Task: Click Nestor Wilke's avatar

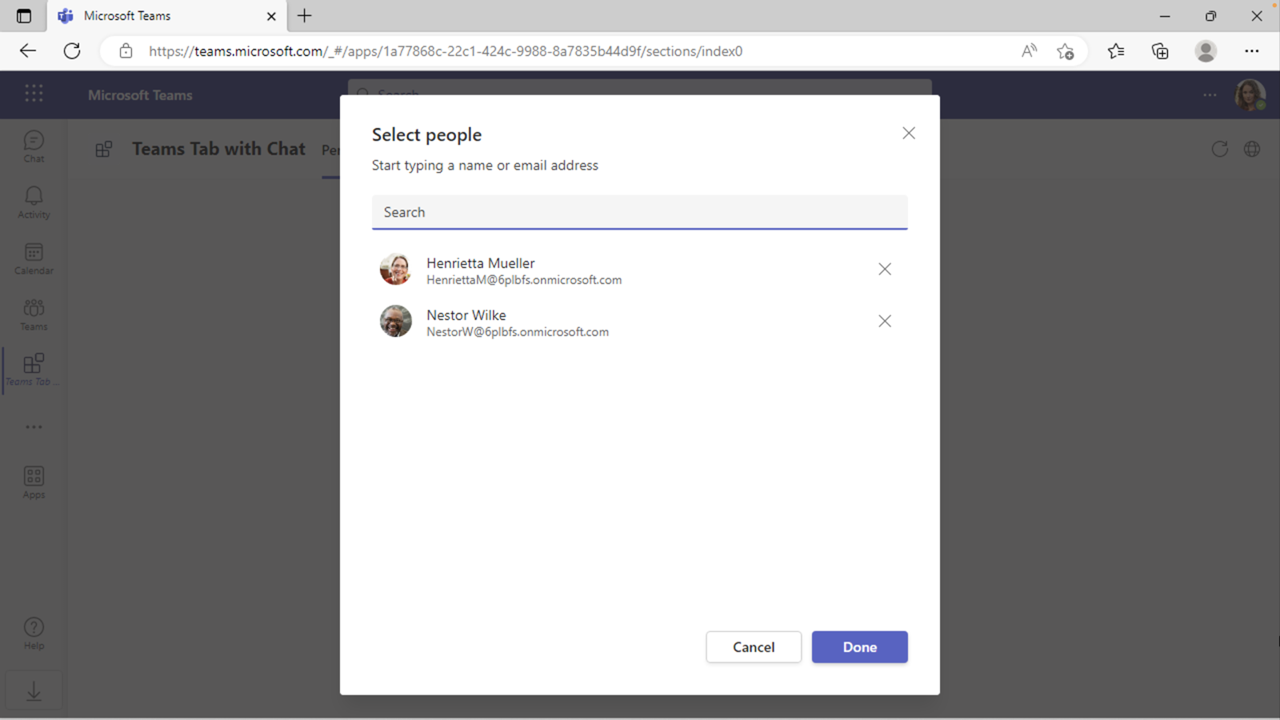Action: pos(396,321)
